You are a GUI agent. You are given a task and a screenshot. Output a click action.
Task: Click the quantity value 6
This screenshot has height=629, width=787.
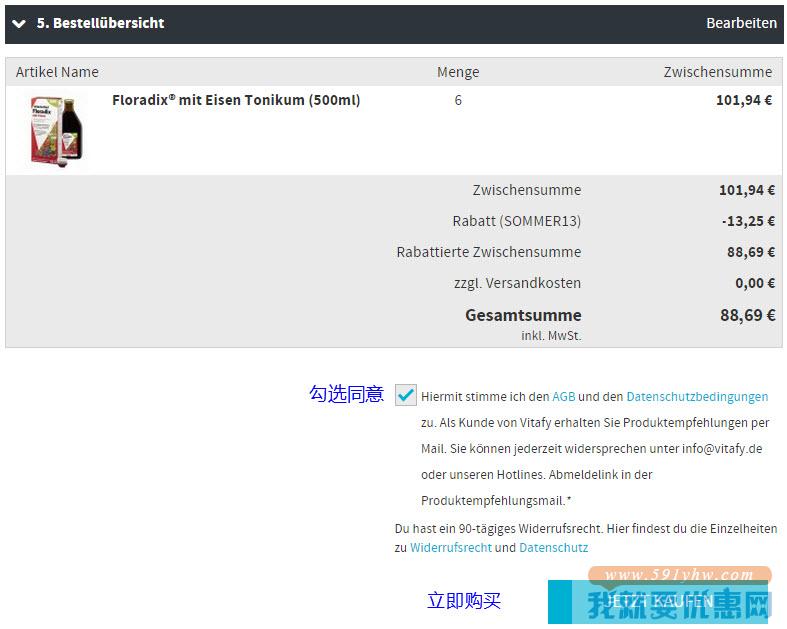[458, 100]
